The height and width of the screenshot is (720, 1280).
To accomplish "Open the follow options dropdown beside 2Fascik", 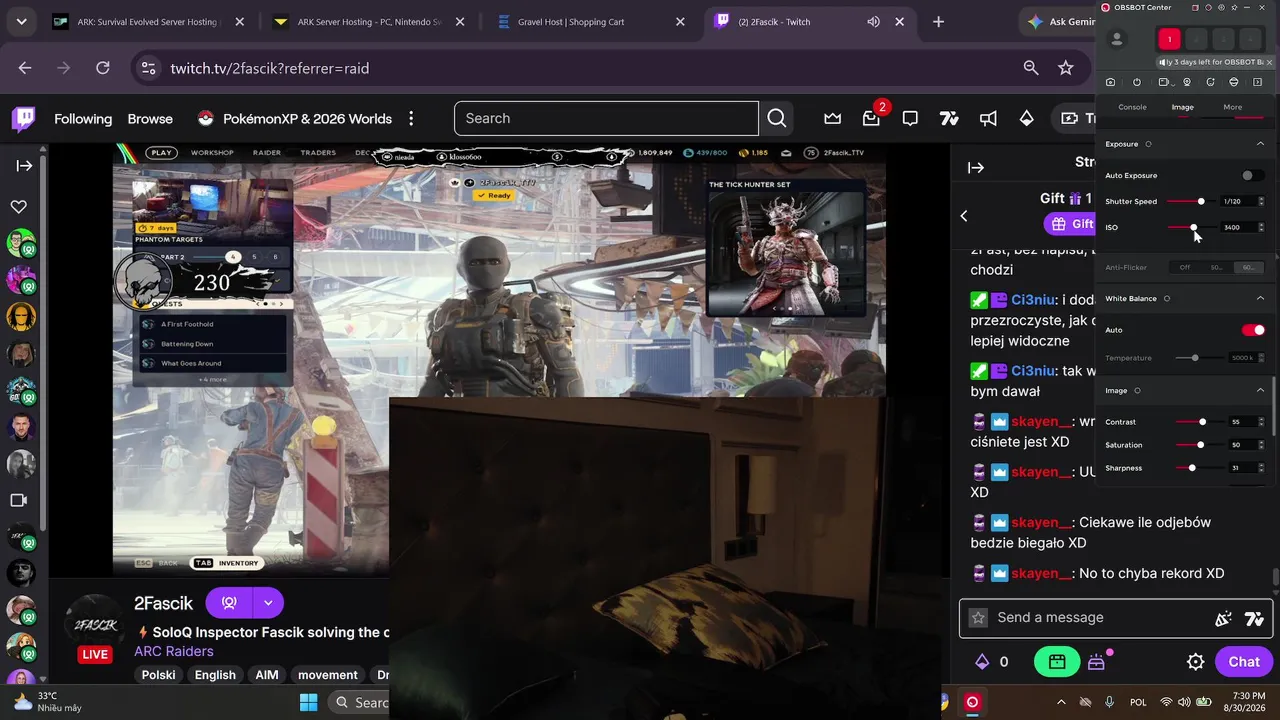I will point(268,603).
